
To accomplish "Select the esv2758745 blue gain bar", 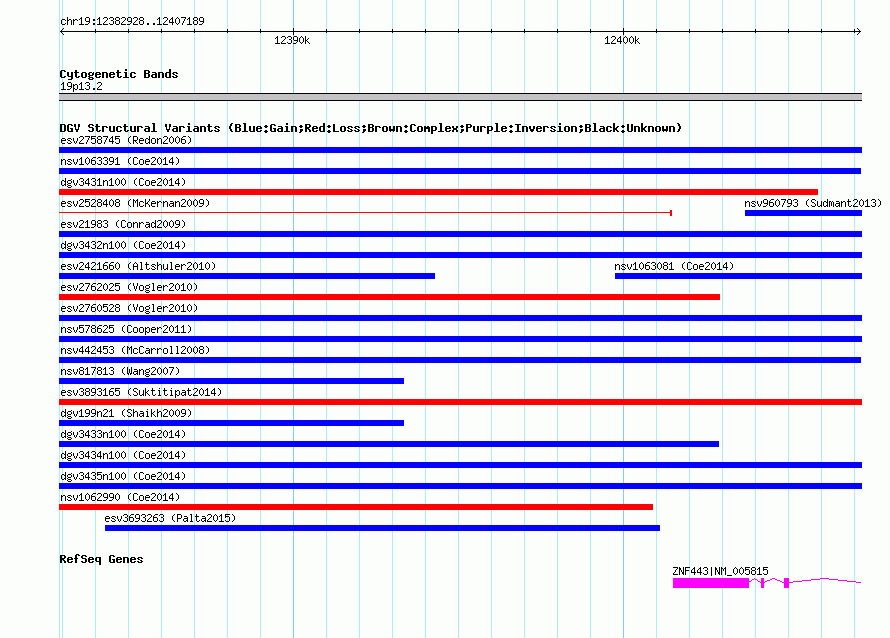I will 460,150.
